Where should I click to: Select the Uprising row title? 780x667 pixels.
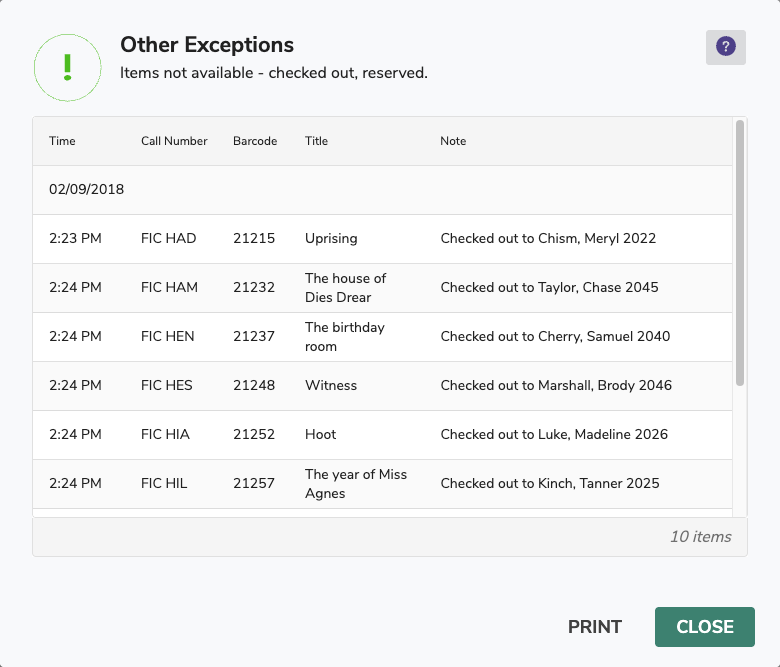tap(331, 239)
